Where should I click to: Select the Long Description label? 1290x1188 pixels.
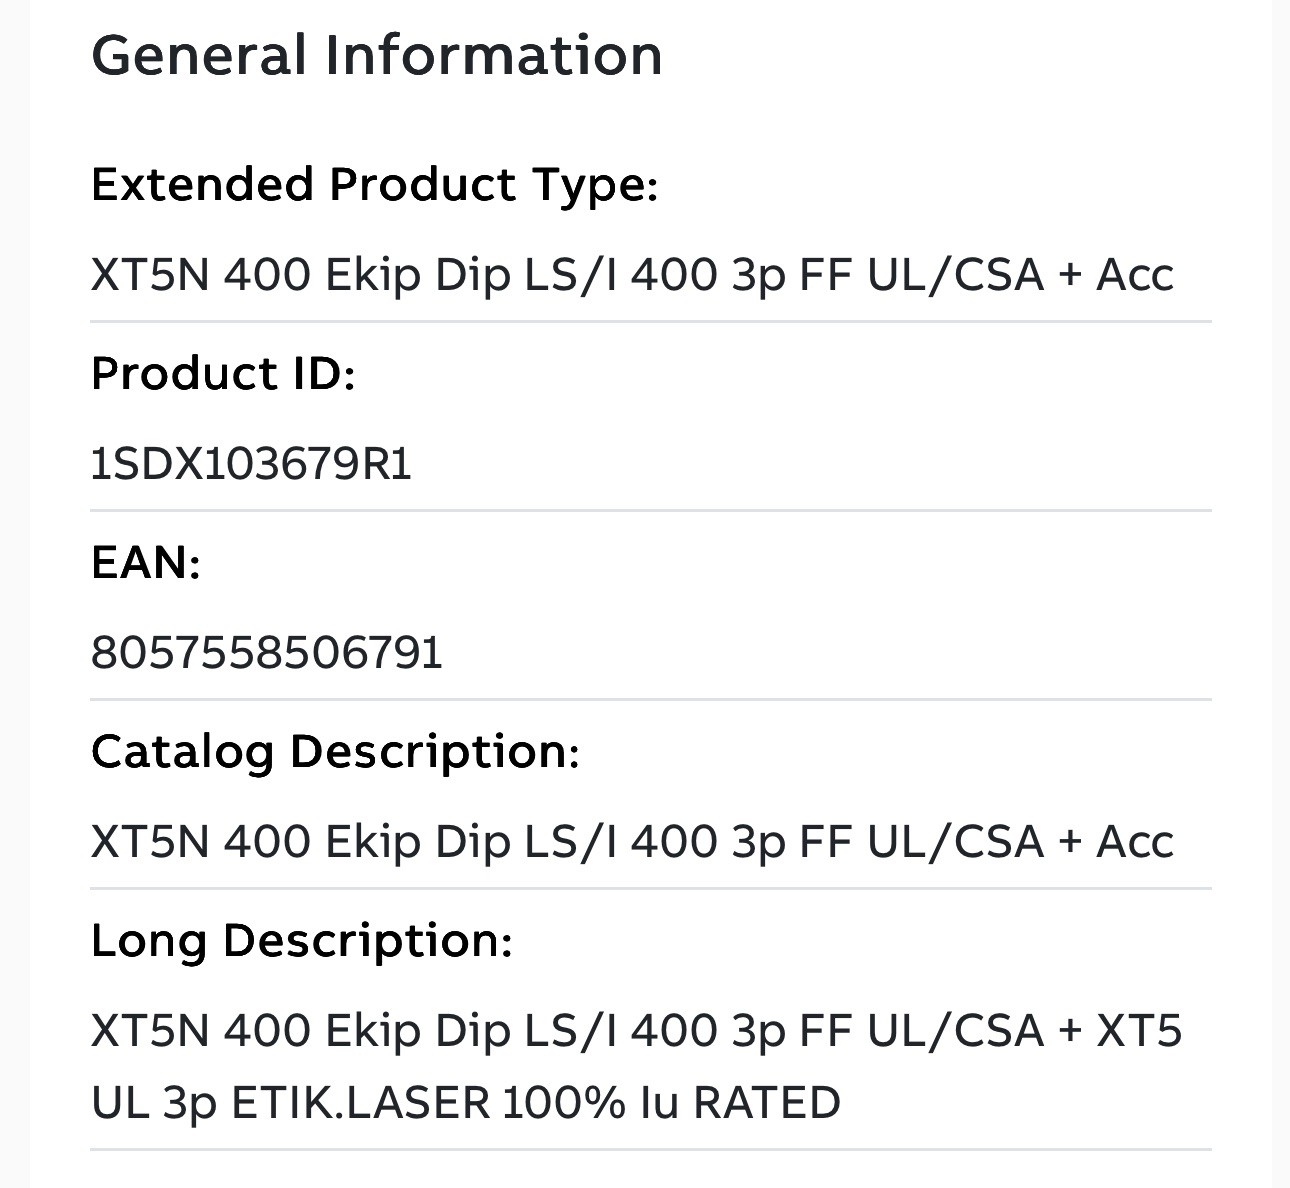coord(301,941)
